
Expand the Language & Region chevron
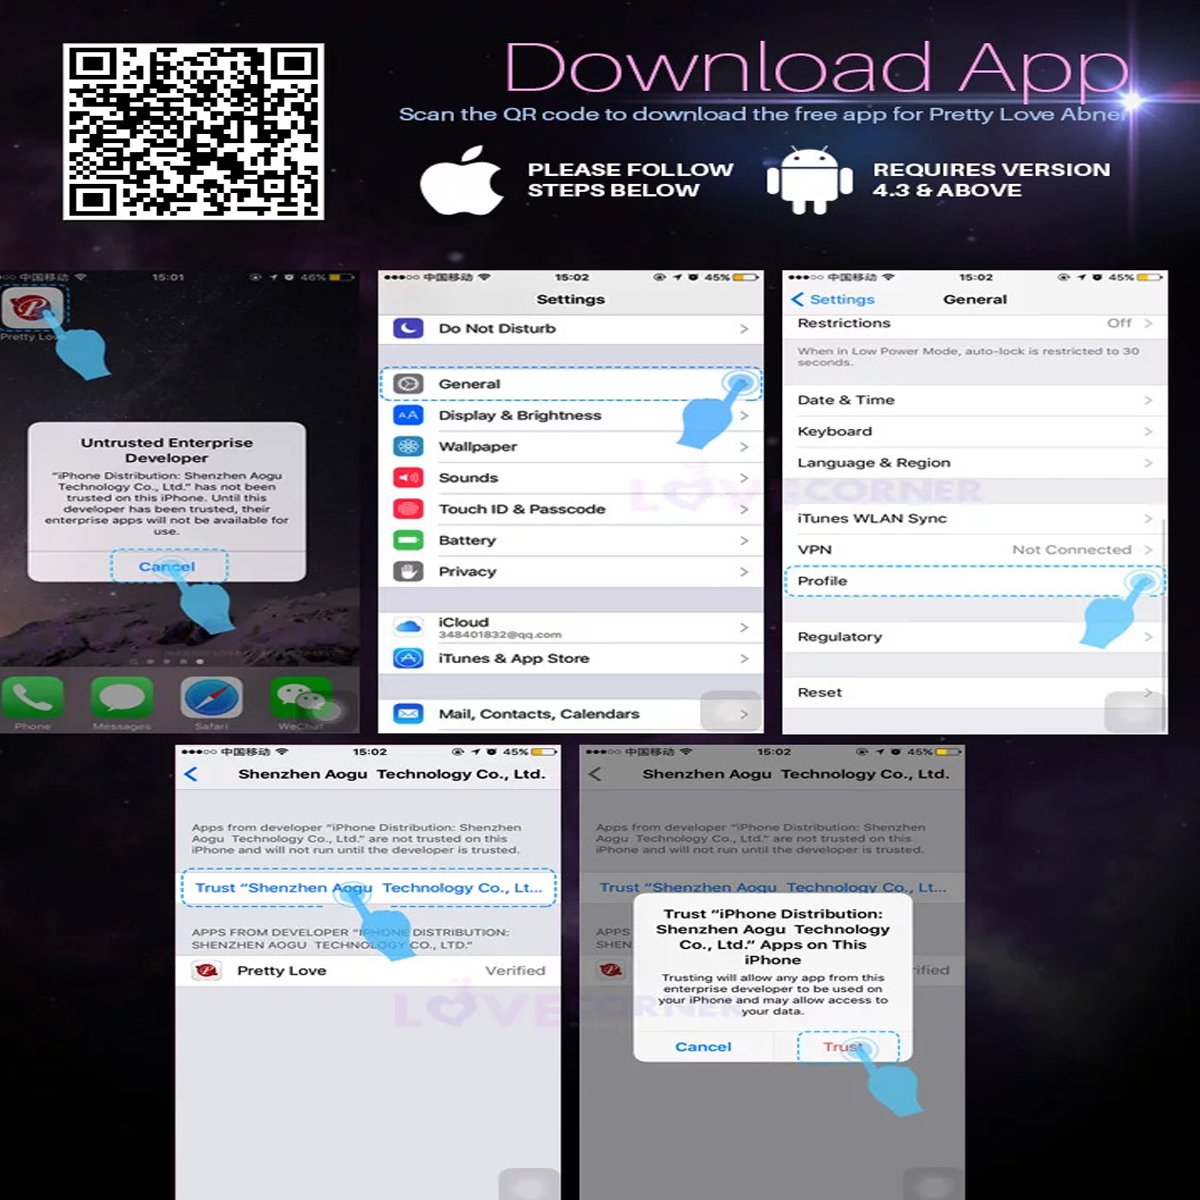click(x=1148, y=463)
